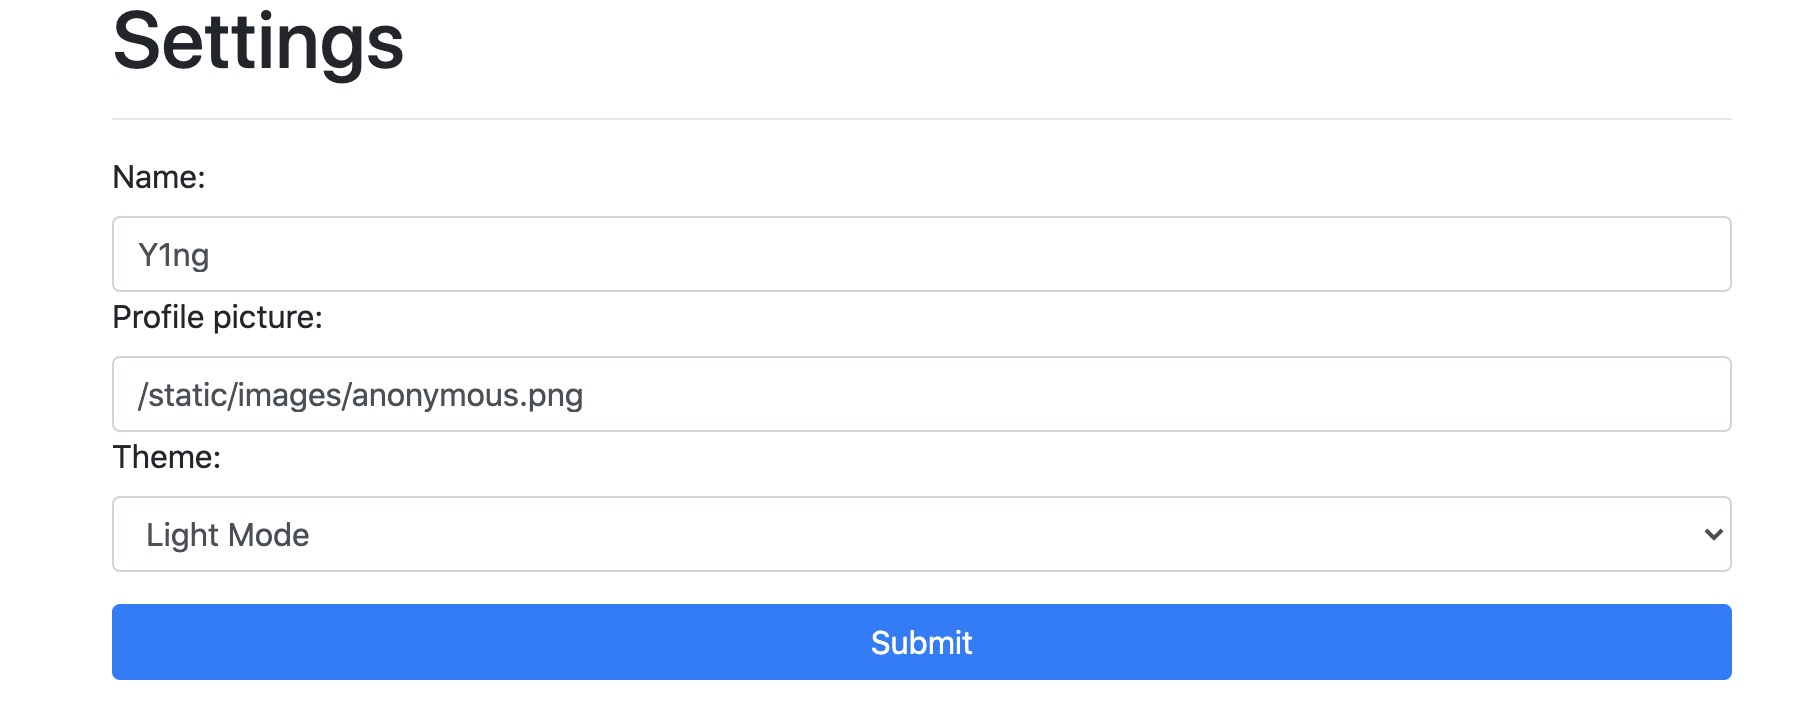Click the Theme dropdown chevron arrow
Image resolution: width=1800 pixels, height=726 pixels.
point(1713,534)
